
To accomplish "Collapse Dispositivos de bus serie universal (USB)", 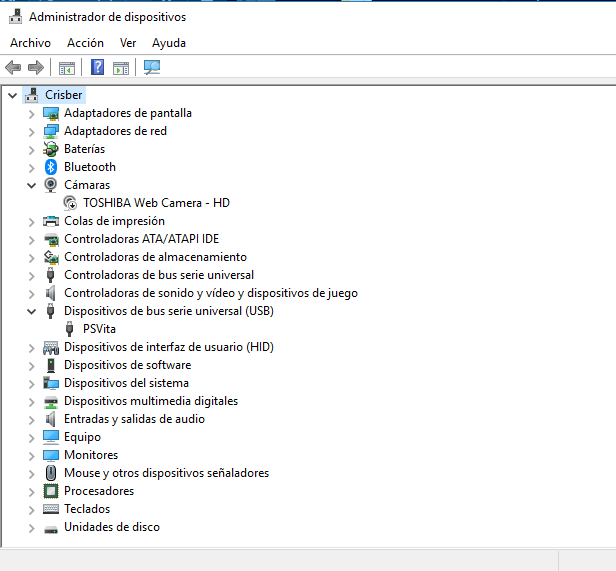I will (31, 312).
